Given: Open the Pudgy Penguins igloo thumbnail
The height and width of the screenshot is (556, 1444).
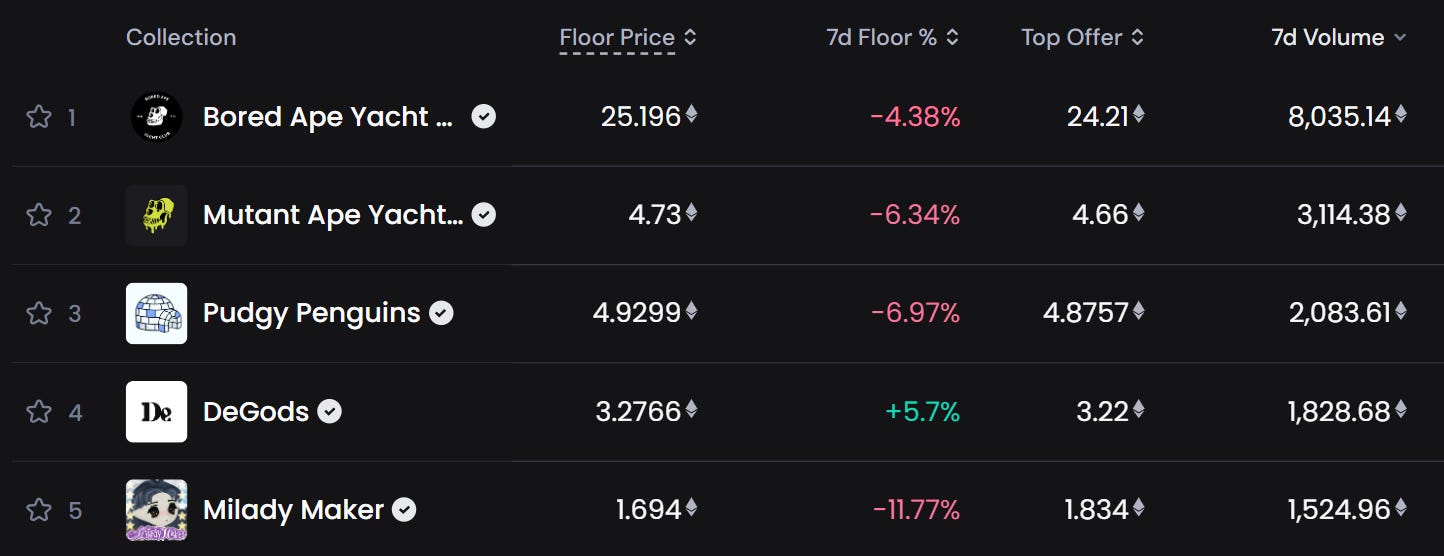Looking at the screenshot, I should click(x=156, y=313).
